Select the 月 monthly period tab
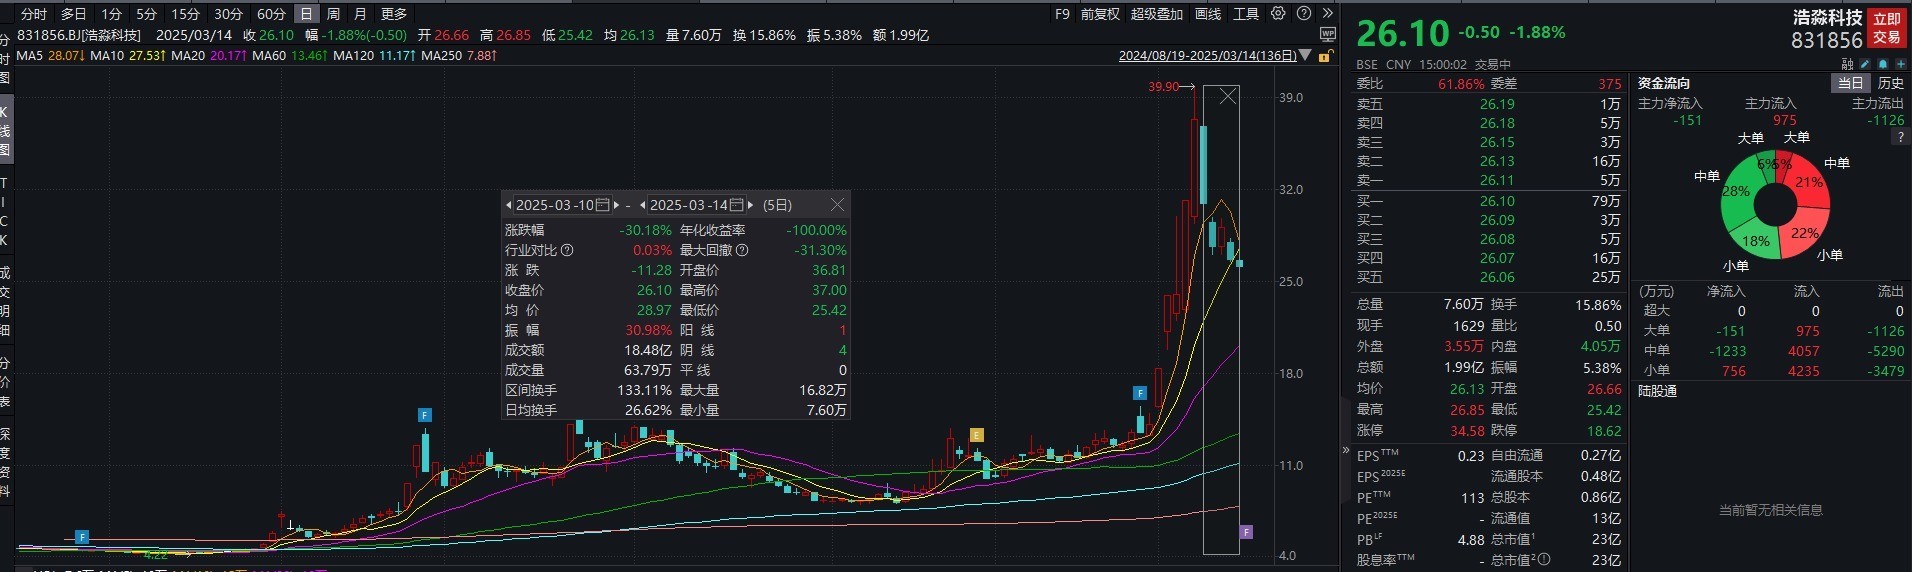This screenshot has width=1912, height=572. 360,14
